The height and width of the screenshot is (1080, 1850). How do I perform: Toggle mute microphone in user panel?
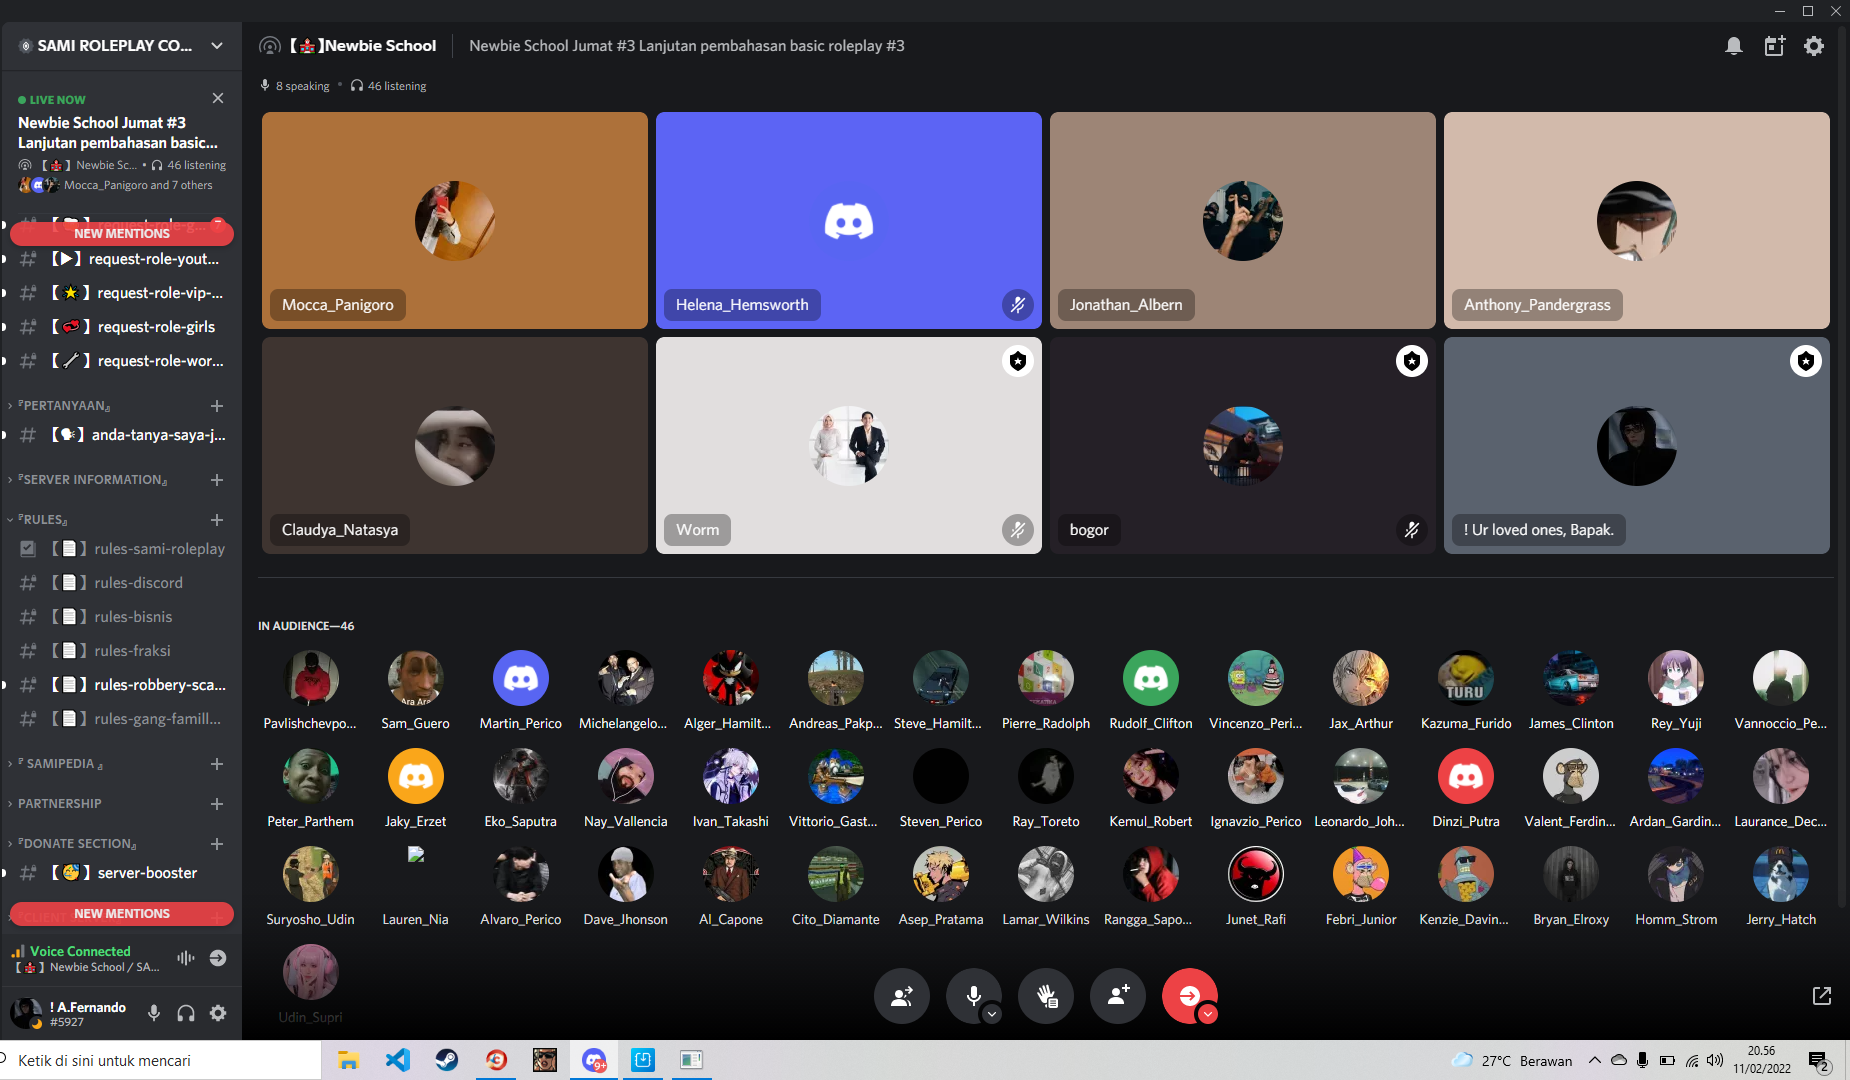(x=154, y=1013)
